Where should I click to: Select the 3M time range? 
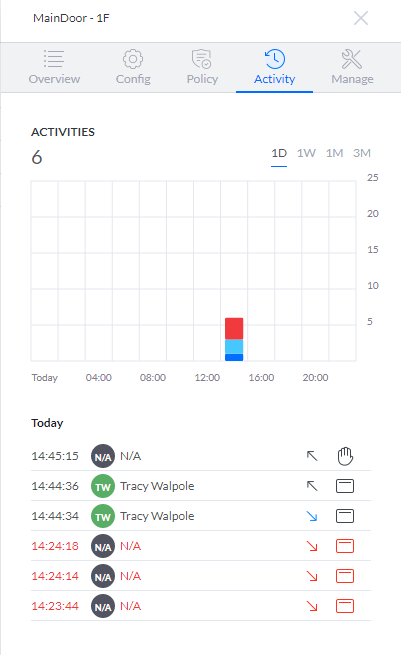click(x=362, y=153)
